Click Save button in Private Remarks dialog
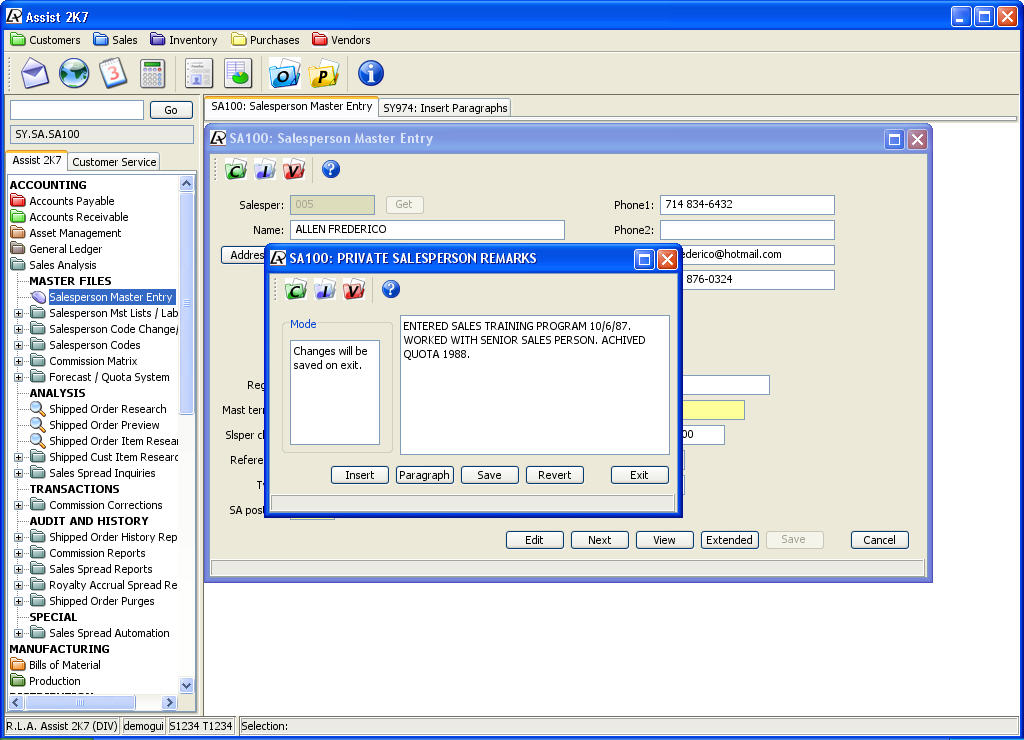The image size is (1024, 740). point(490,475)
